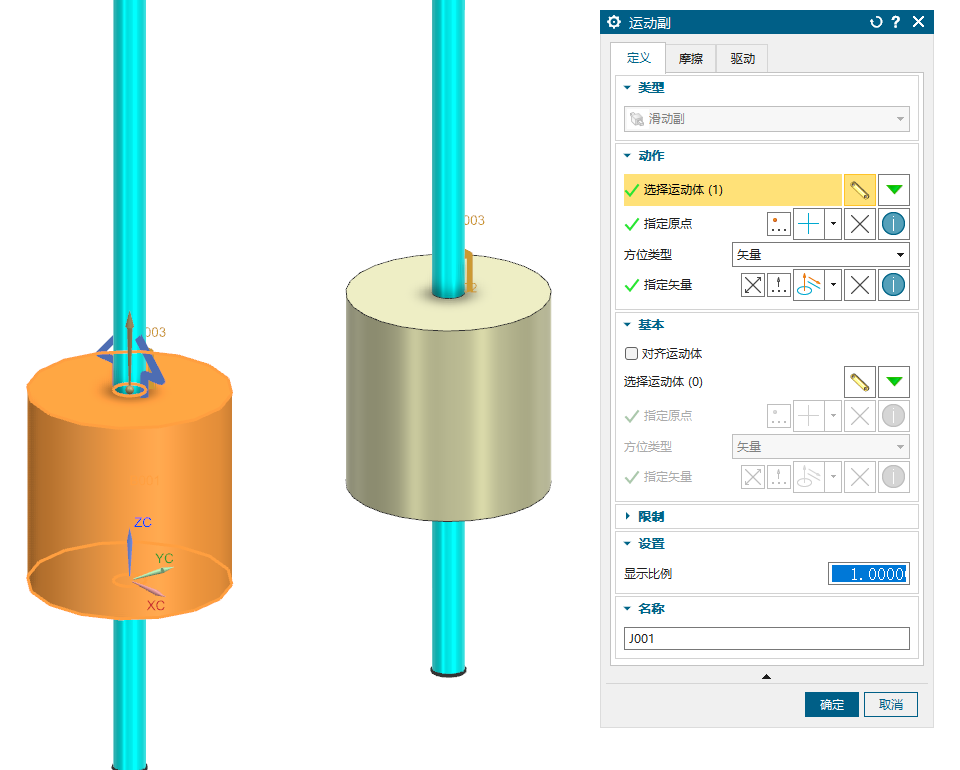Enable the 对齐运动体 checkbox
960x770 pixels.
(631, 353)
